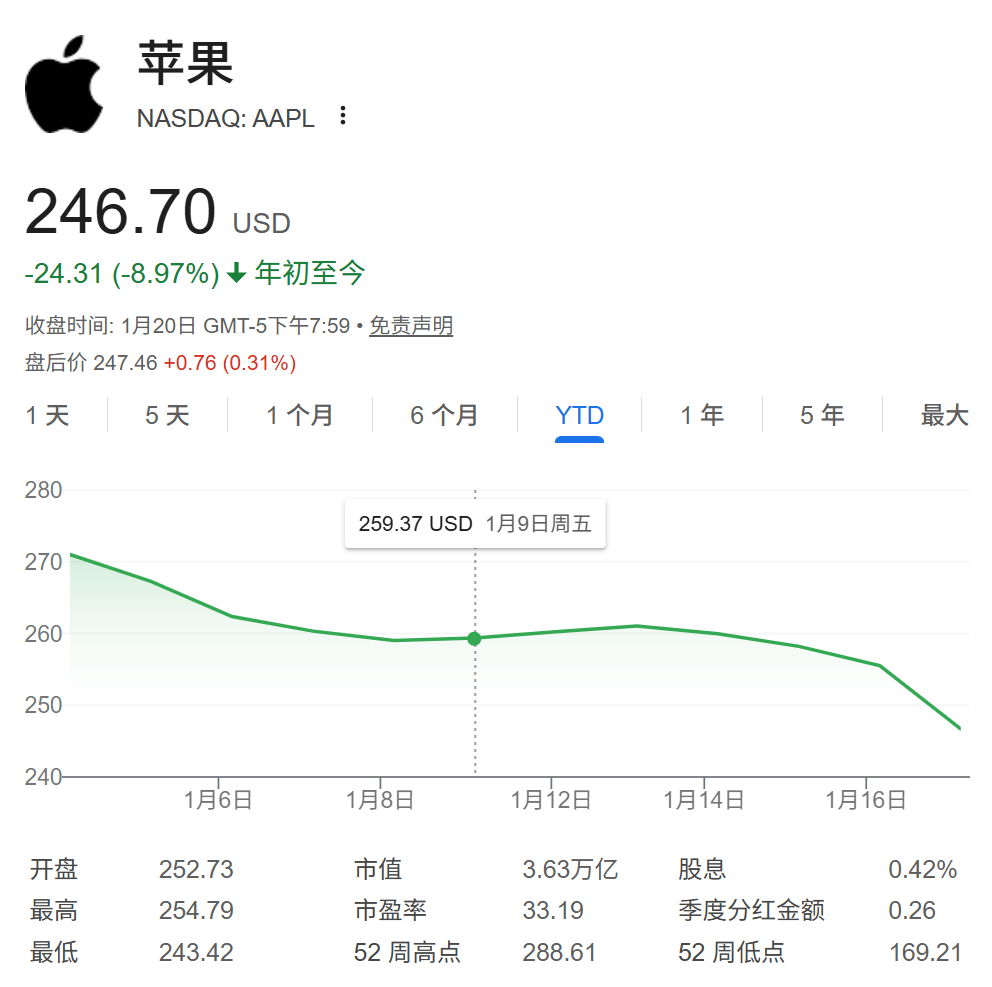Open the 免责声明 disclaimer link
The height and width of the screenshot is (987, 992).
coord(411,326)
